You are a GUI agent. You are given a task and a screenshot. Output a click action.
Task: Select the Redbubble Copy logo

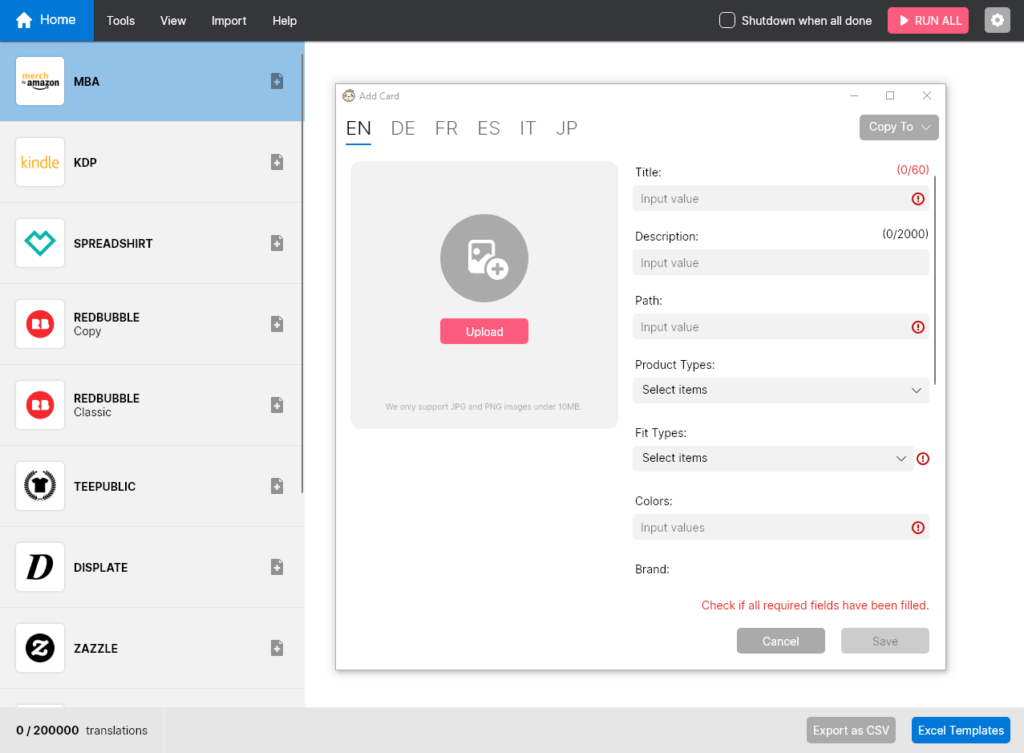pos(40,324)
